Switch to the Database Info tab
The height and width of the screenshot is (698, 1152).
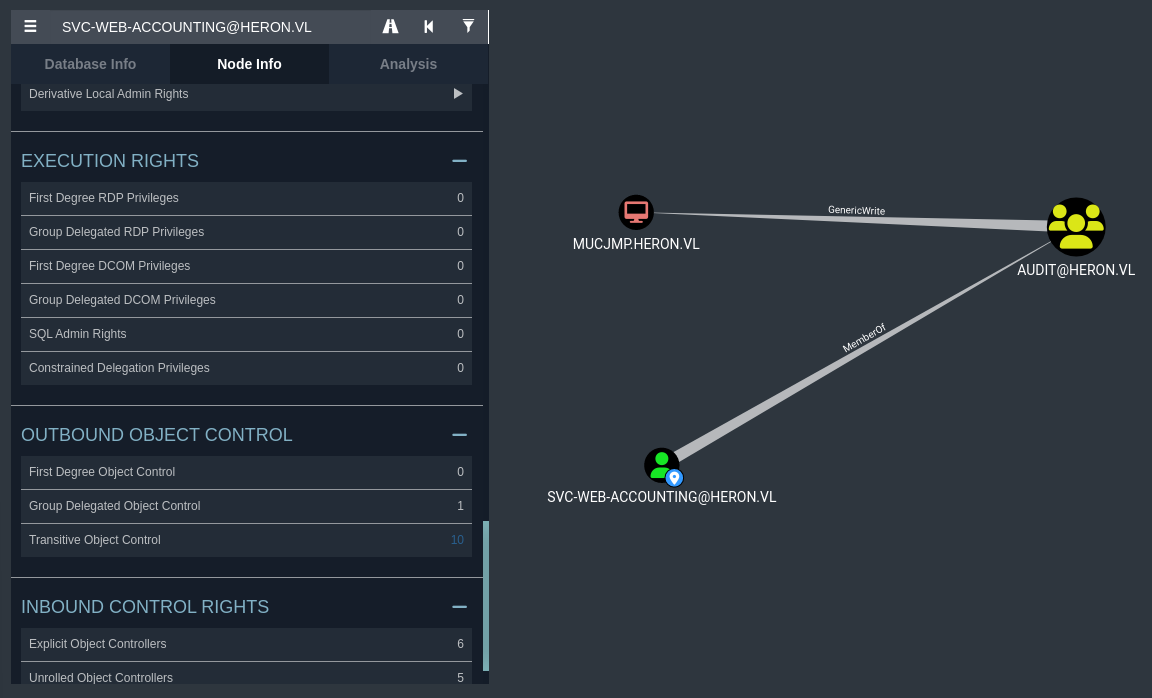(x=90, y=64)
